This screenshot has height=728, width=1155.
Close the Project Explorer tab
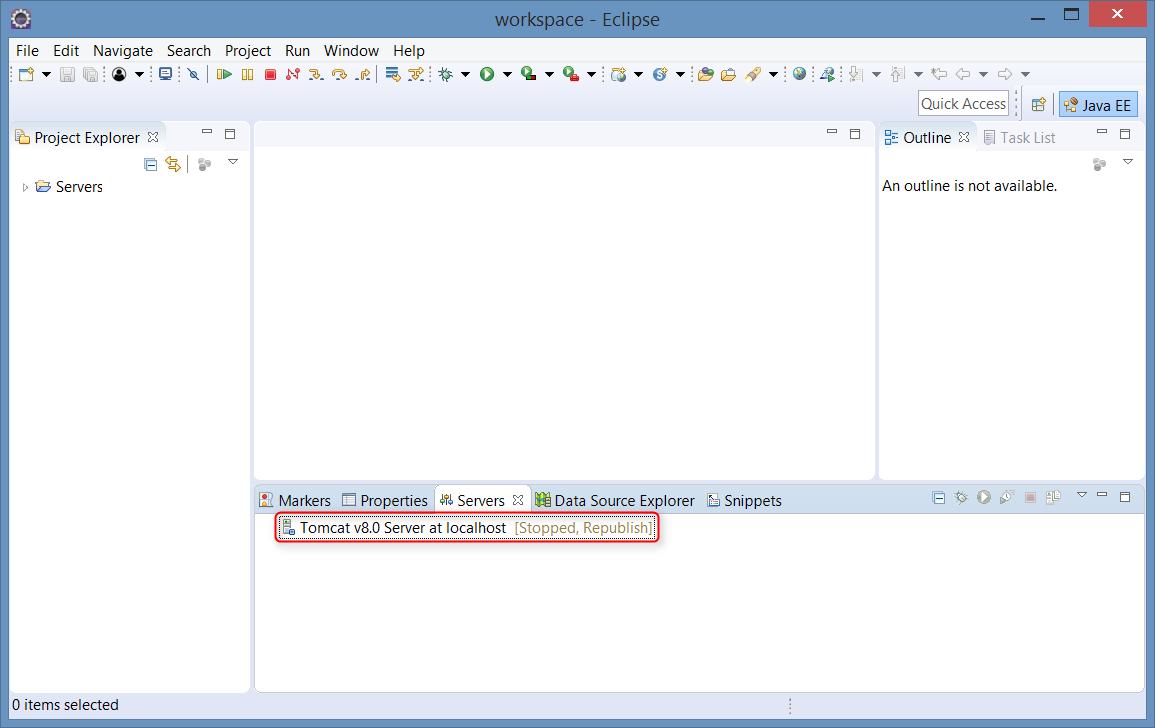point(153,137)
